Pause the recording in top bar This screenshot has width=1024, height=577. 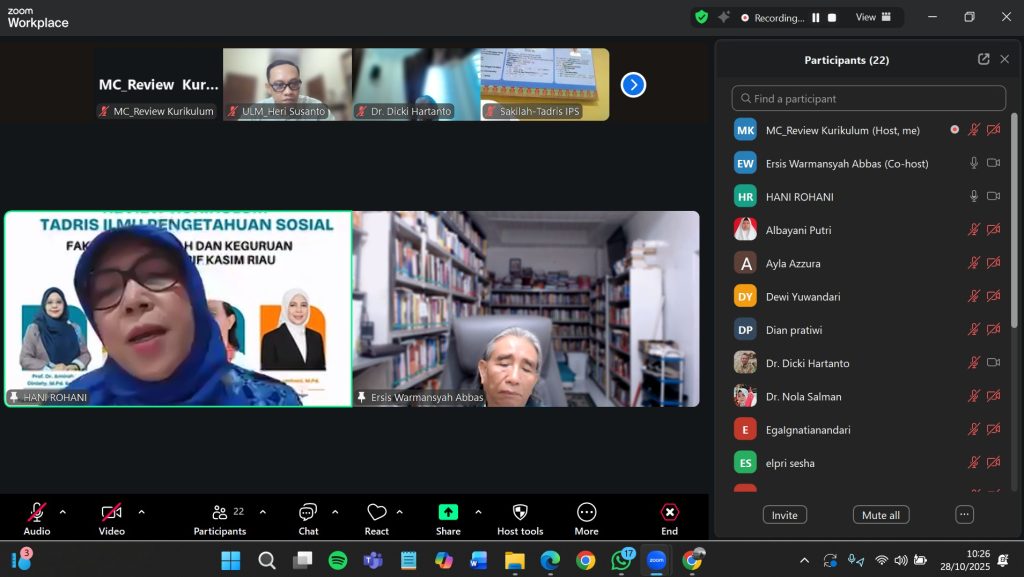pyautogui.click(x=816, y=18)
